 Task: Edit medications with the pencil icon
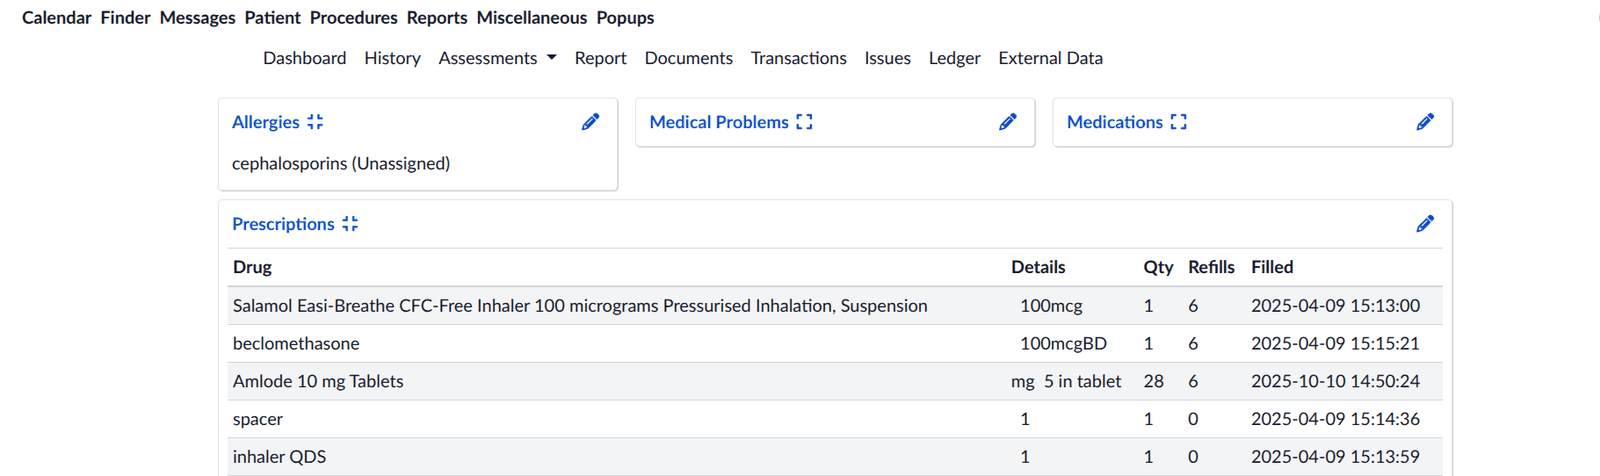[1425, 122]
